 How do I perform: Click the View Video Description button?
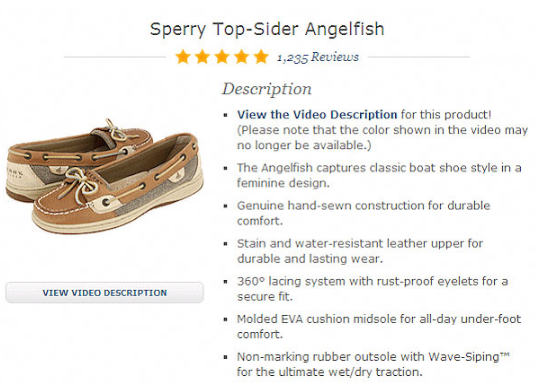(x=104, y=293)
